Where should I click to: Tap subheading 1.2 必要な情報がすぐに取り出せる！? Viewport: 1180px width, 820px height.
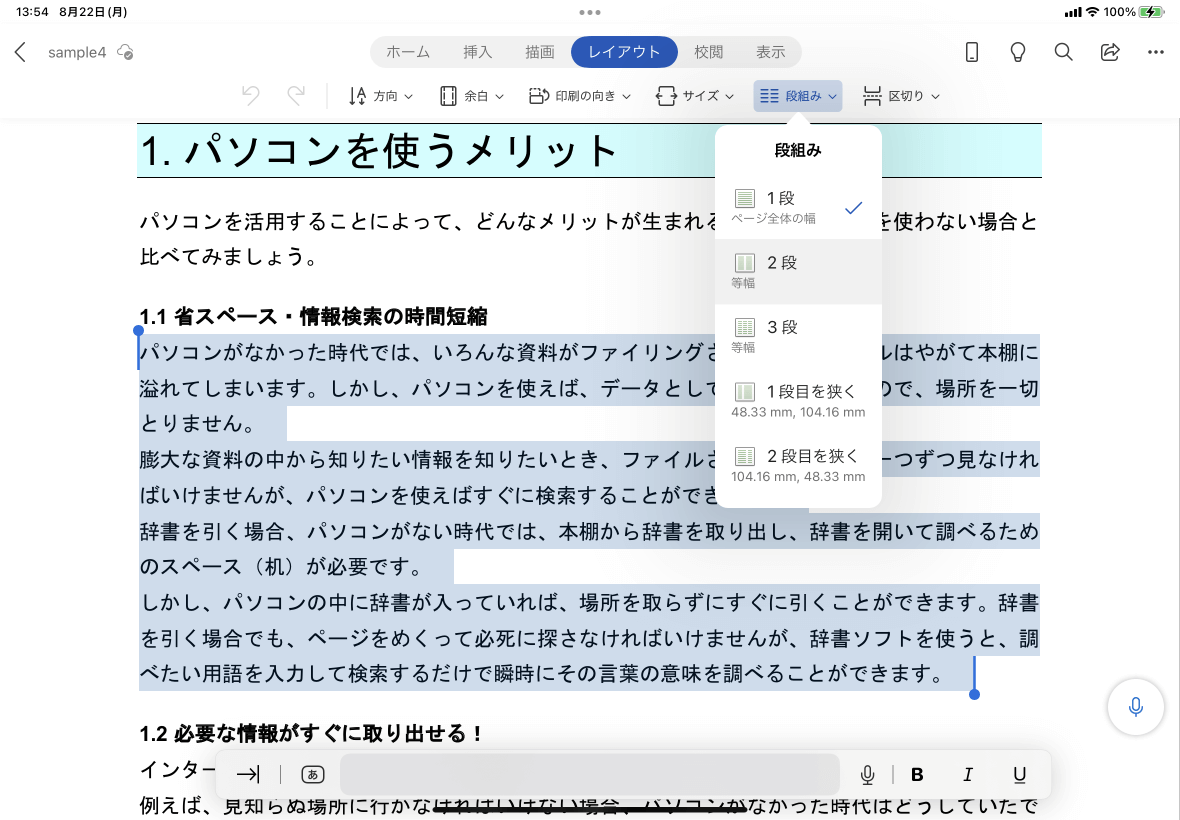(312, 733)
